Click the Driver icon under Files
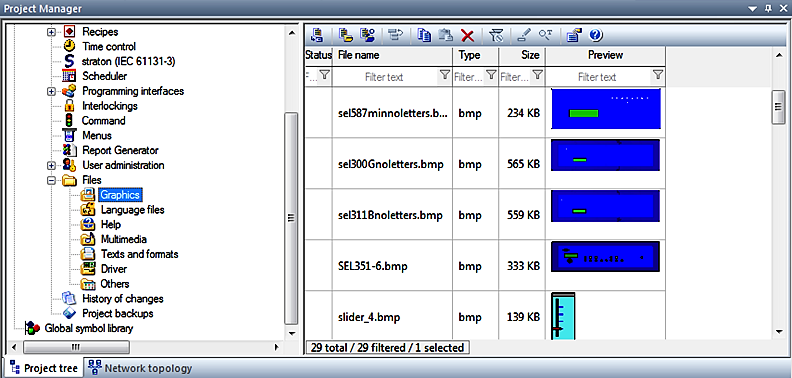 point(88,269)
